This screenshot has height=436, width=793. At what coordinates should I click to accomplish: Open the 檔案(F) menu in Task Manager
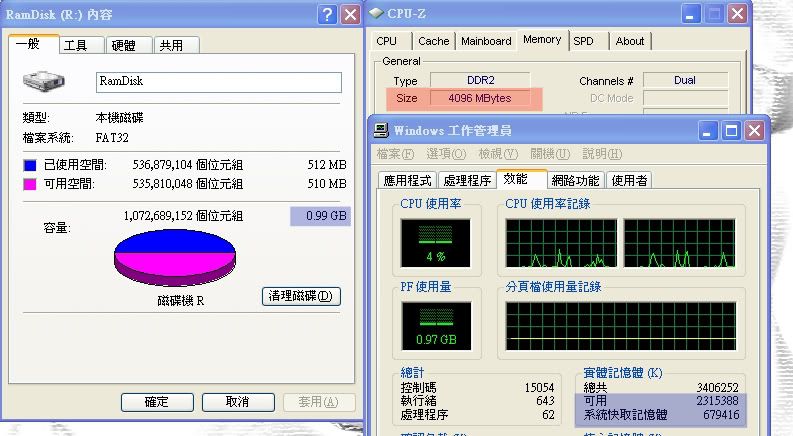pyautogui.click(x=395, y=154)
